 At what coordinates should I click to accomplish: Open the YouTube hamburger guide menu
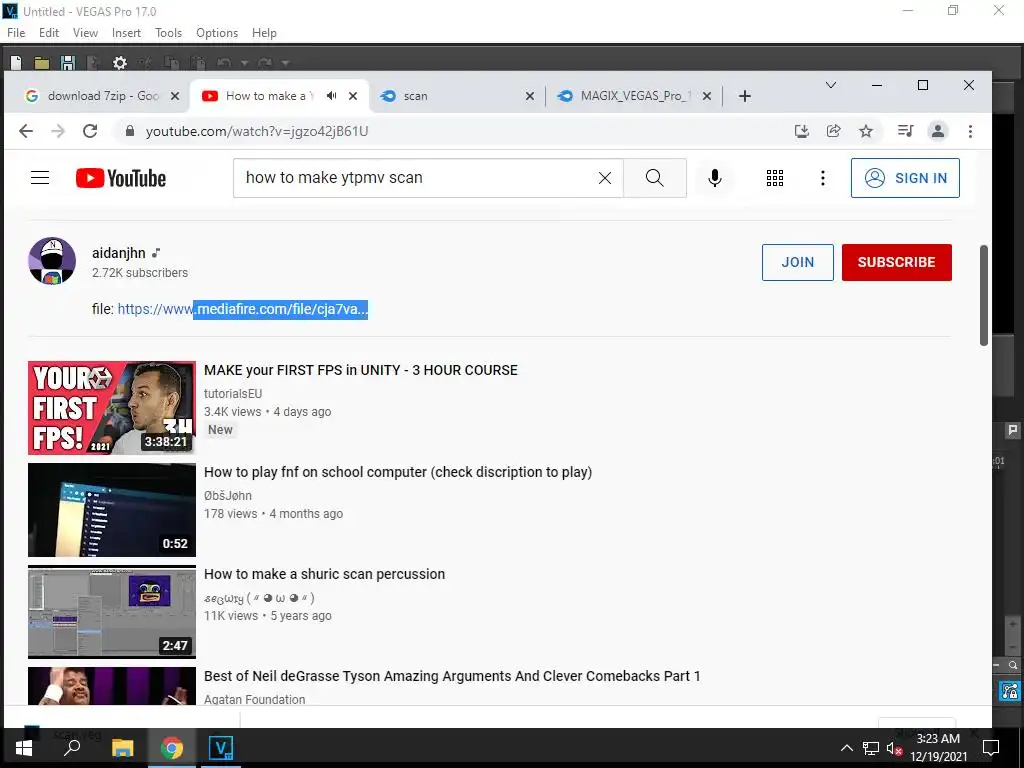(x=40, y=178)
